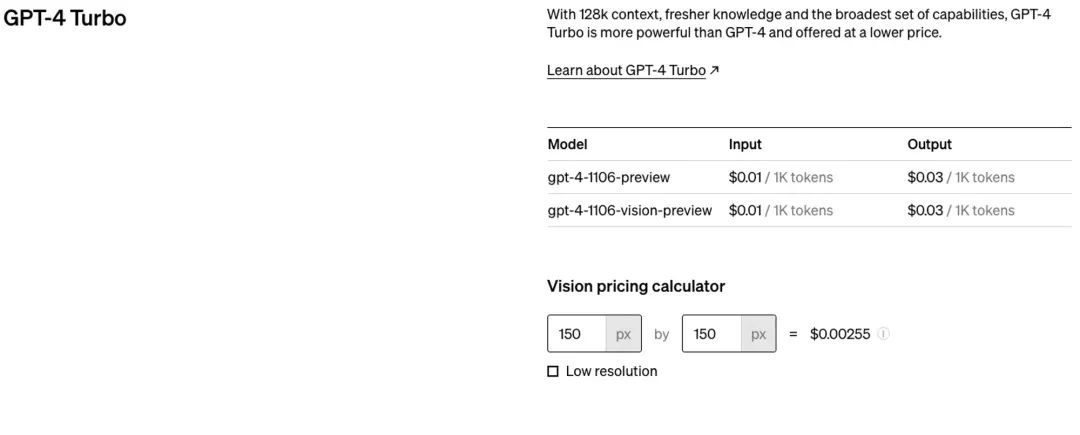
Task: Click the Input column header
Action: click(x=745, y=144)
